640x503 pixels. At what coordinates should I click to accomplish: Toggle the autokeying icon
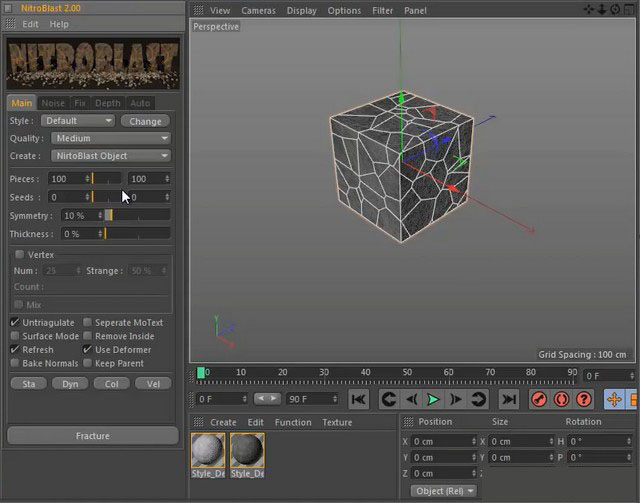click(561, 399)
